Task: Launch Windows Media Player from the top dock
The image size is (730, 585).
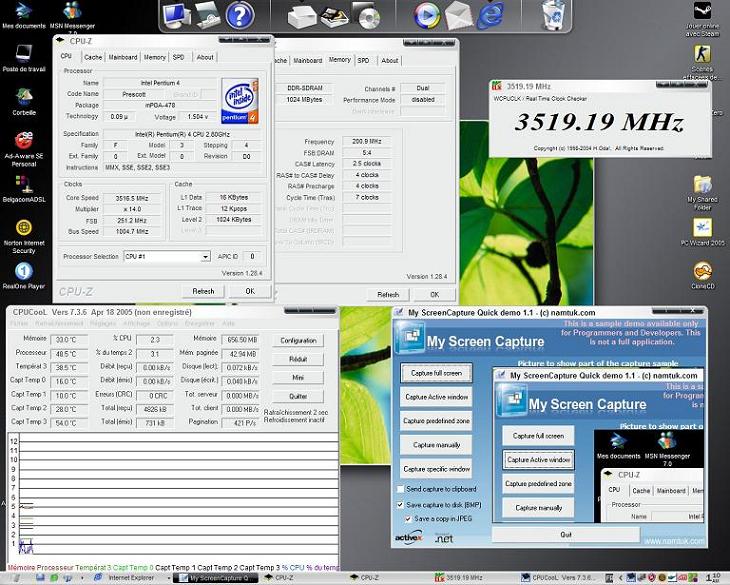Action: click(426, 16)
